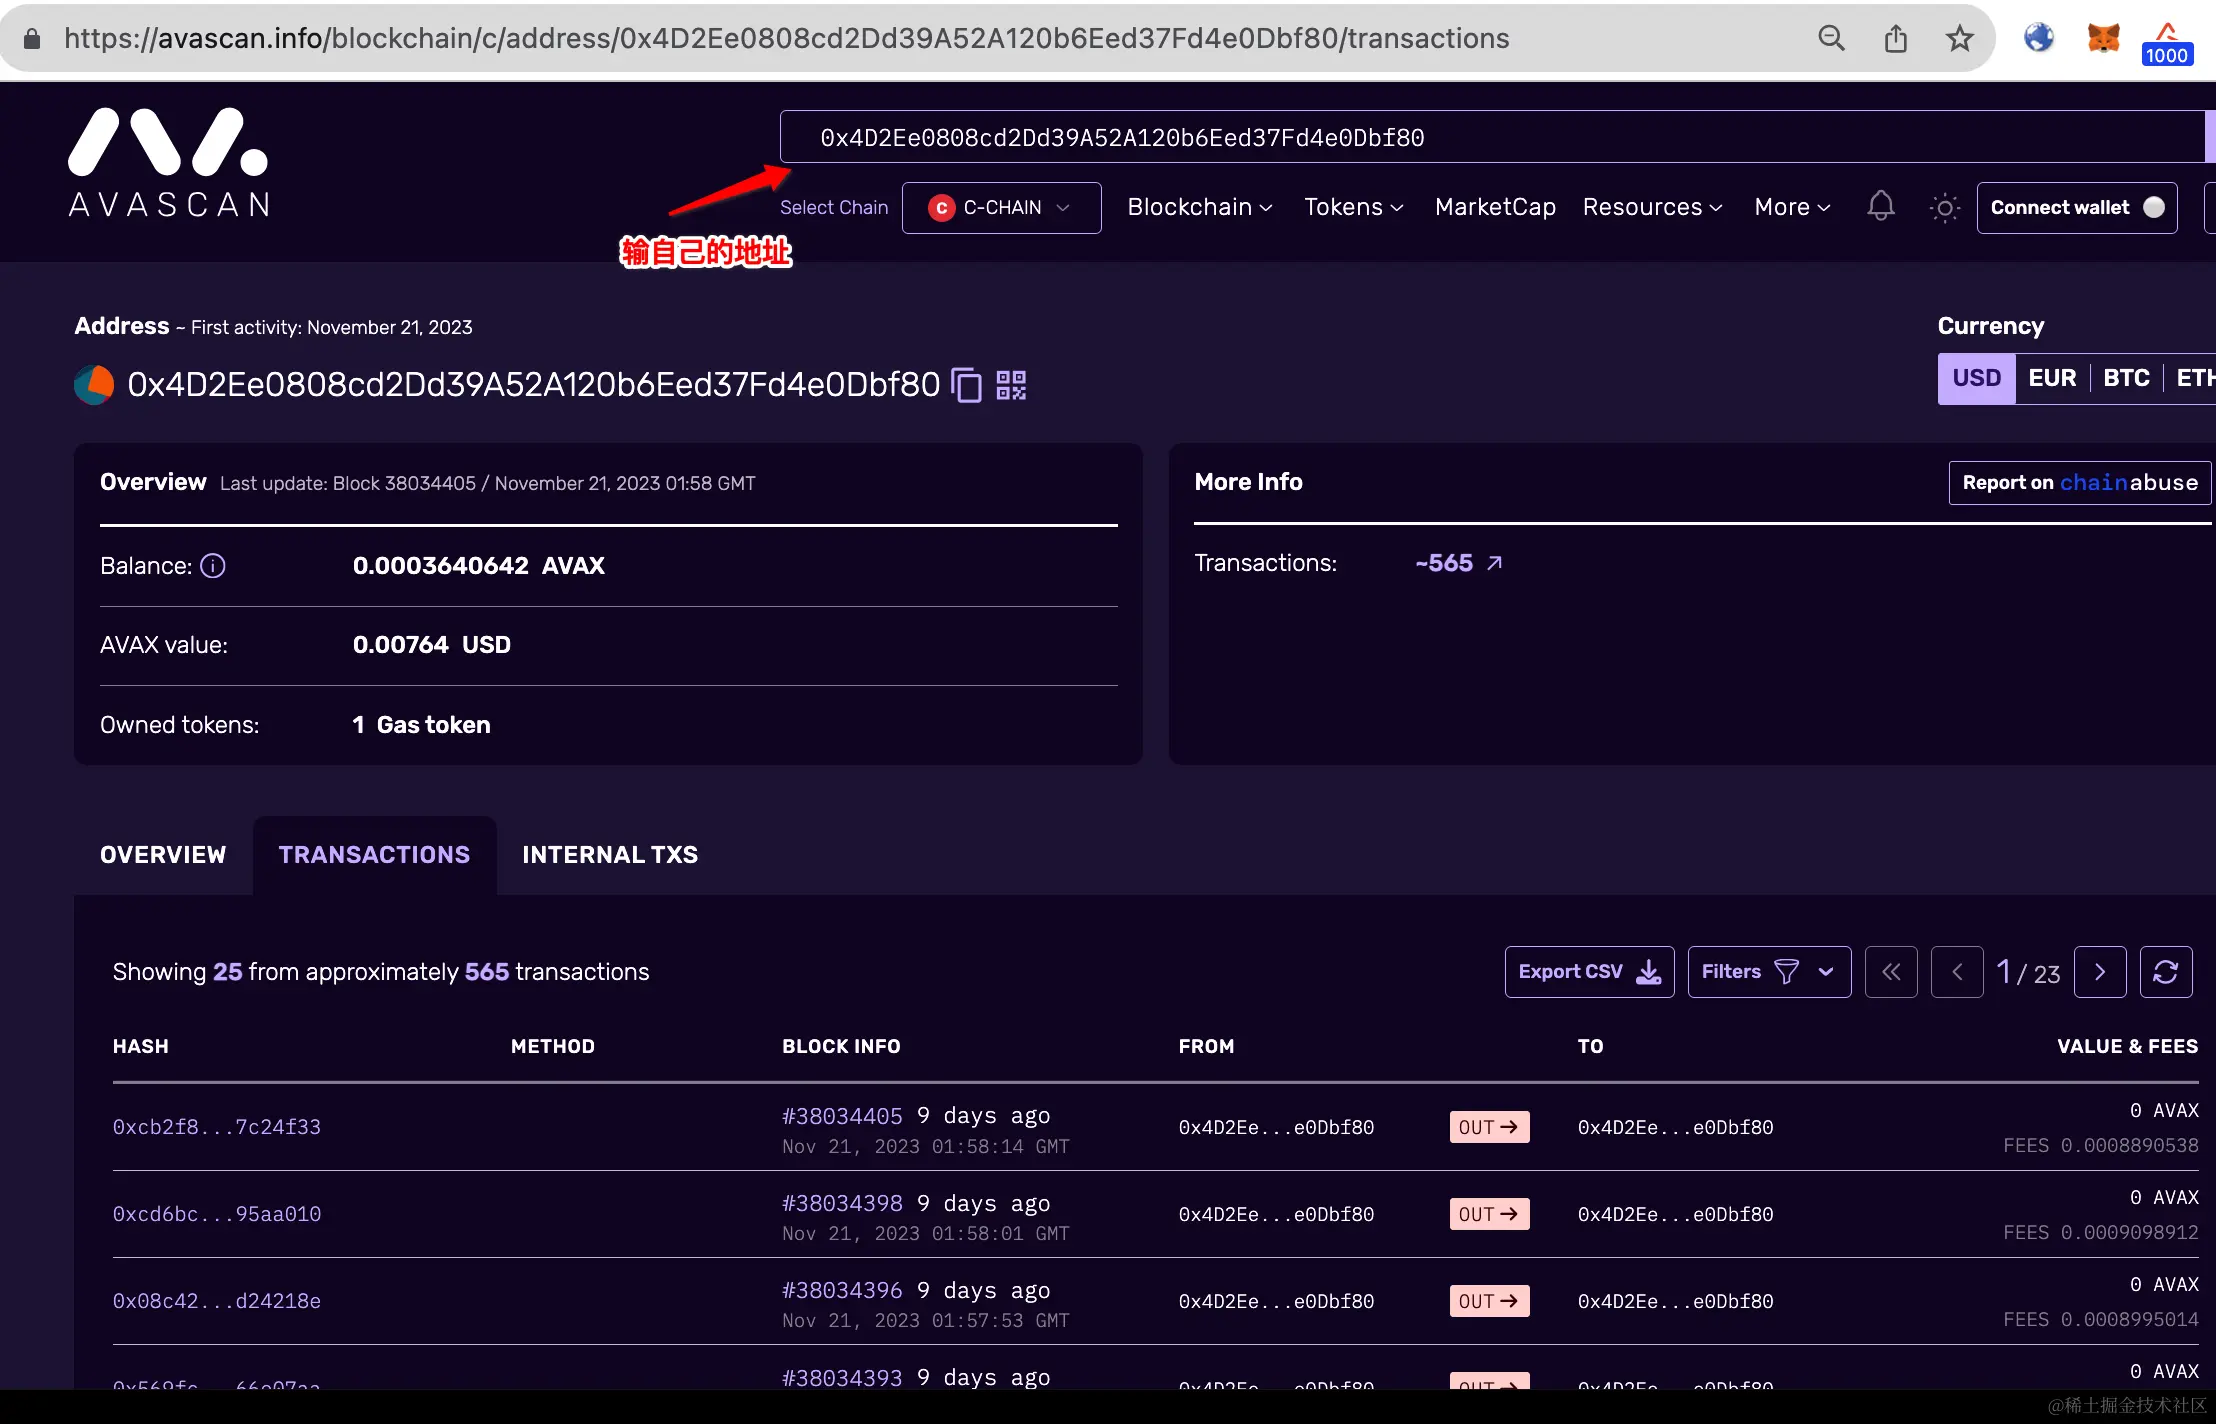This screenshot has width=2216, height=1424.
Task: Switch the currency to BTC
Action: point(2126,378)
